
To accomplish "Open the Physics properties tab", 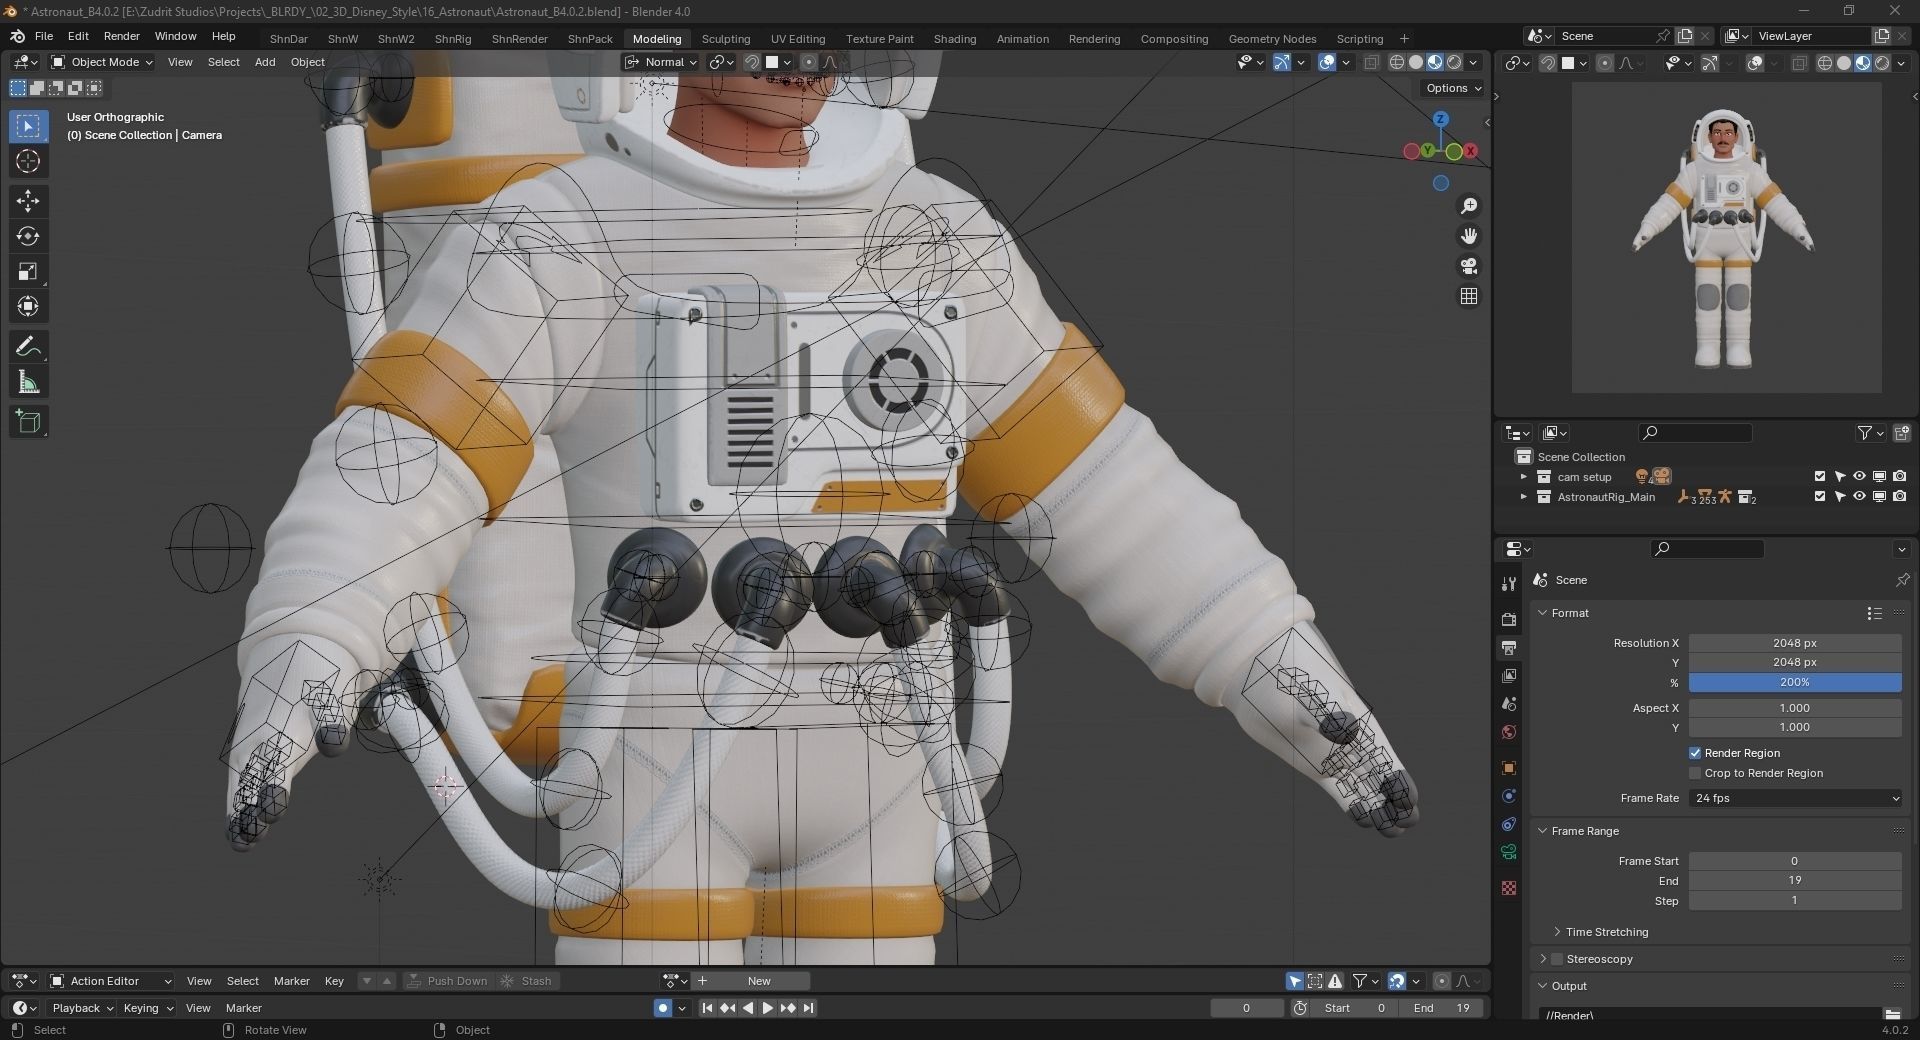I will pyautogui.click(x=1509, y=796).
